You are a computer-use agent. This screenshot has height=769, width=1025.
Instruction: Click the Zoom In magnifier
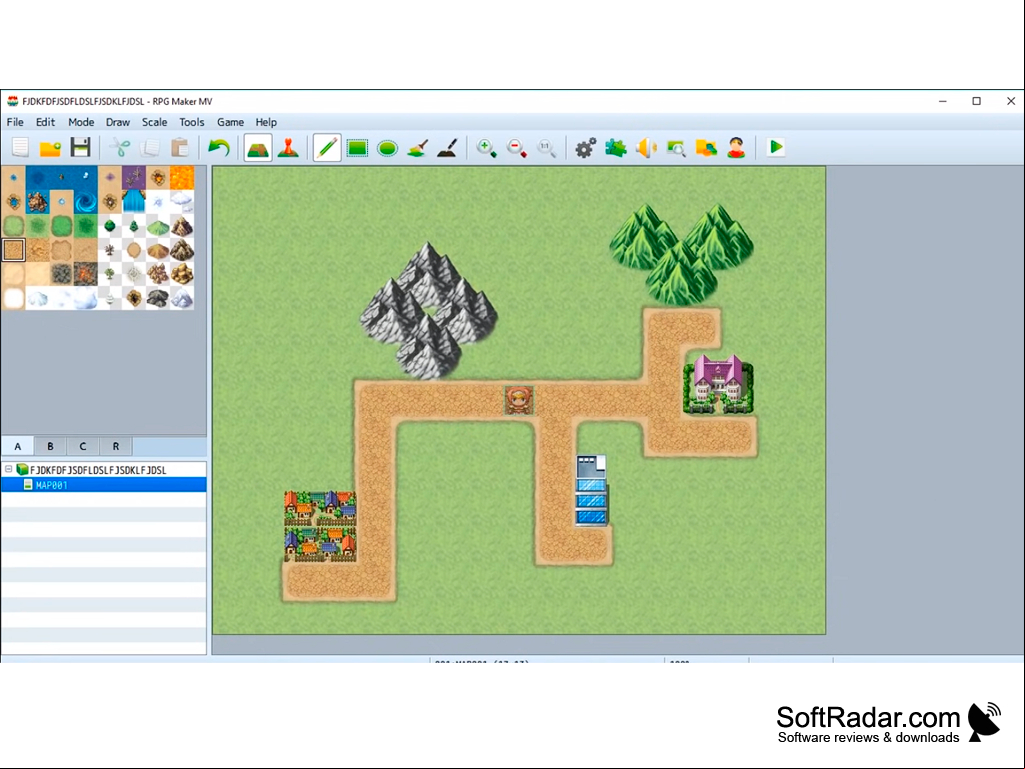(486, 147)
